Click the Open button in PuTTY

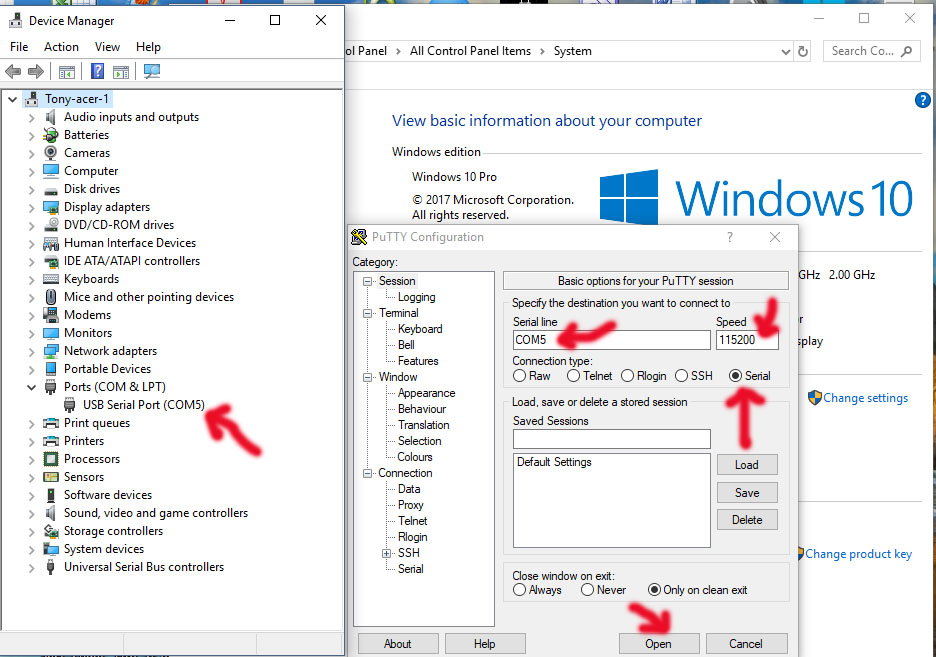(658, 644)
